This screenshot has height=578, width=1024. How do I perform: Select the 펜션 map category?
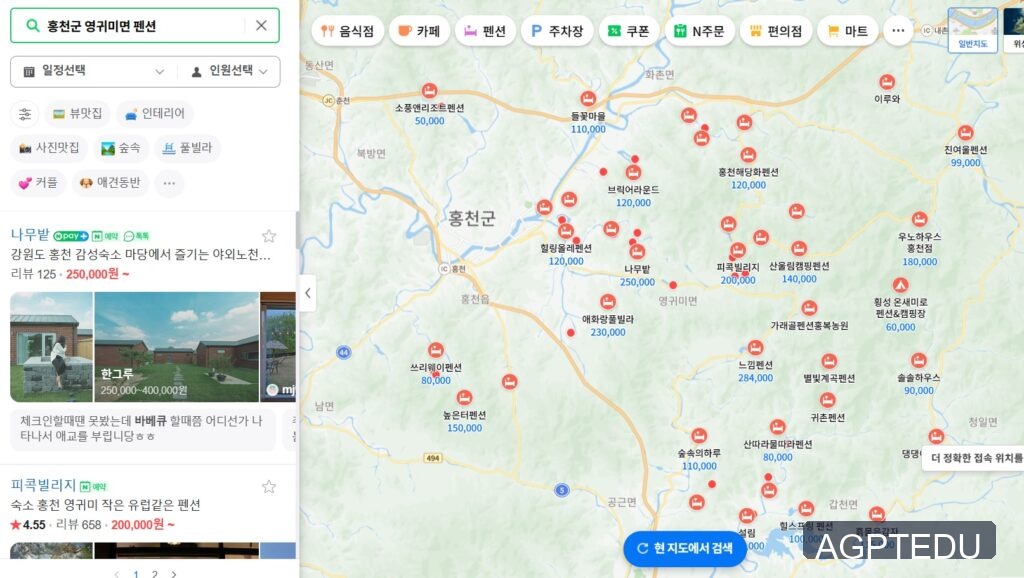pyautogui.click(x=485, y=31)
